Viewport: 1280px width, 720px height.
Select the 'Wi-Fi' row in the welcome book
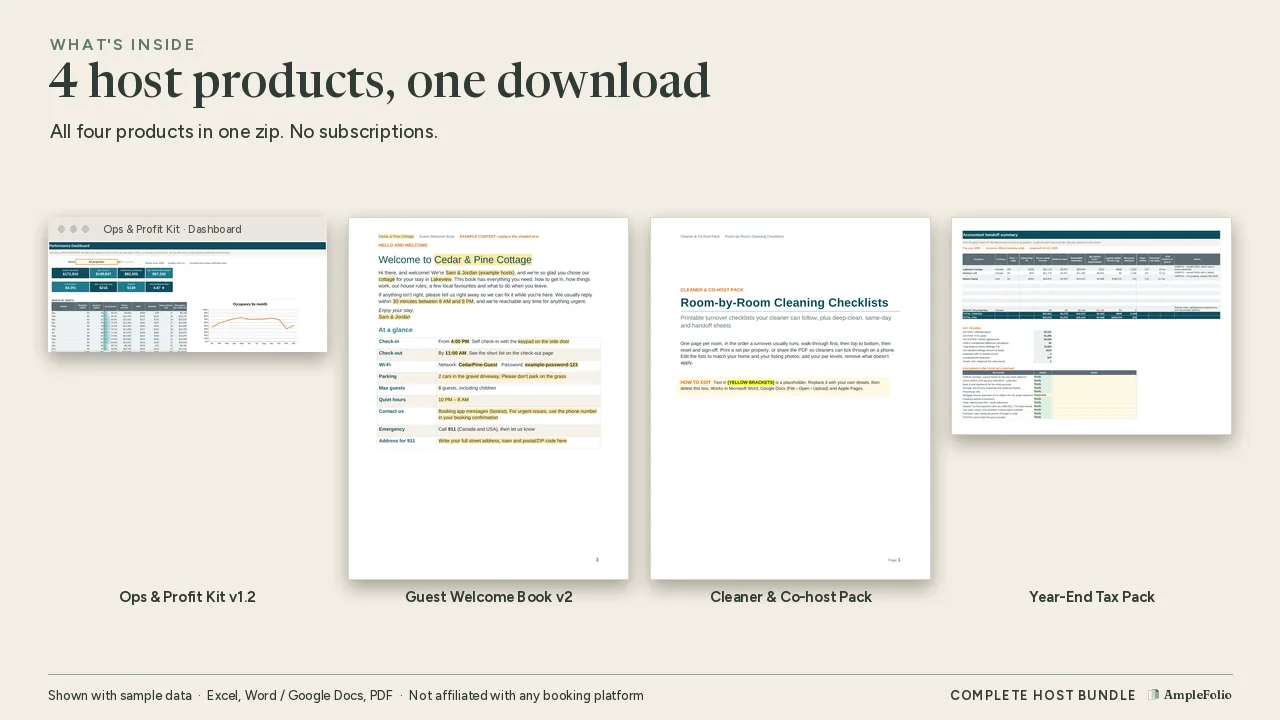pyautogui.click(x=489, y=365)
